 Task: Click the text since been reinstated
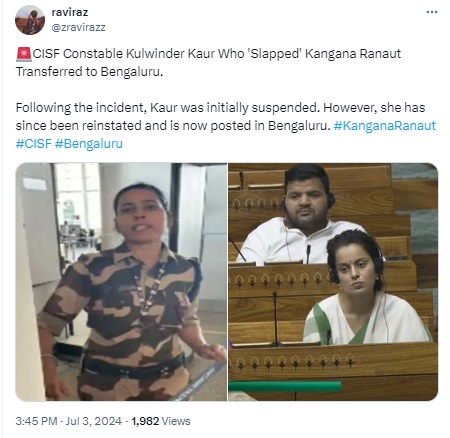79,126
